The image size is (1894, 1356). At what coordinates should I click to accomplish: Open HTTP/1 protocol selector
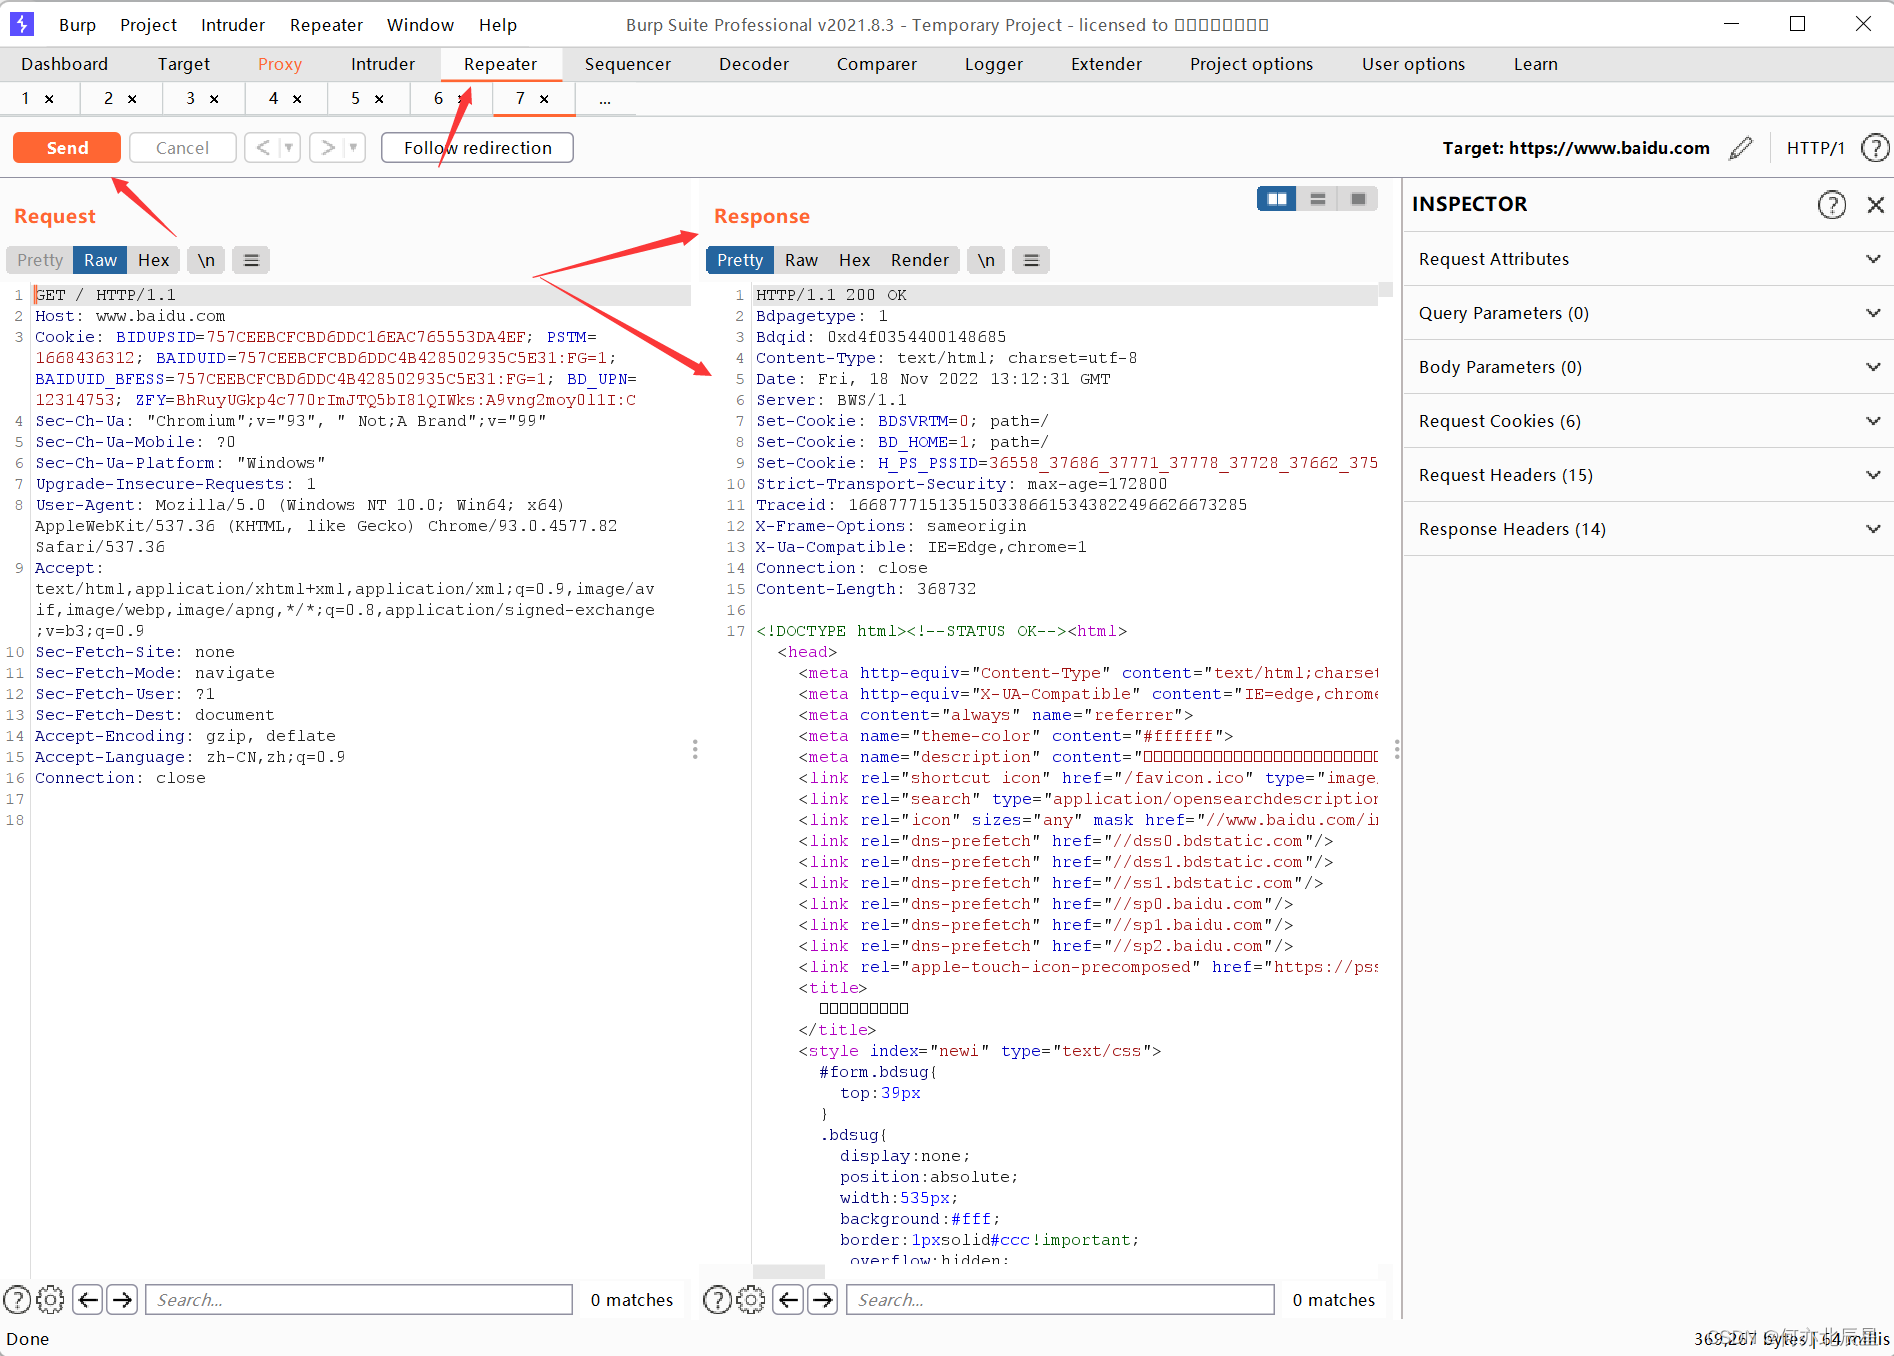point(1815,148)
